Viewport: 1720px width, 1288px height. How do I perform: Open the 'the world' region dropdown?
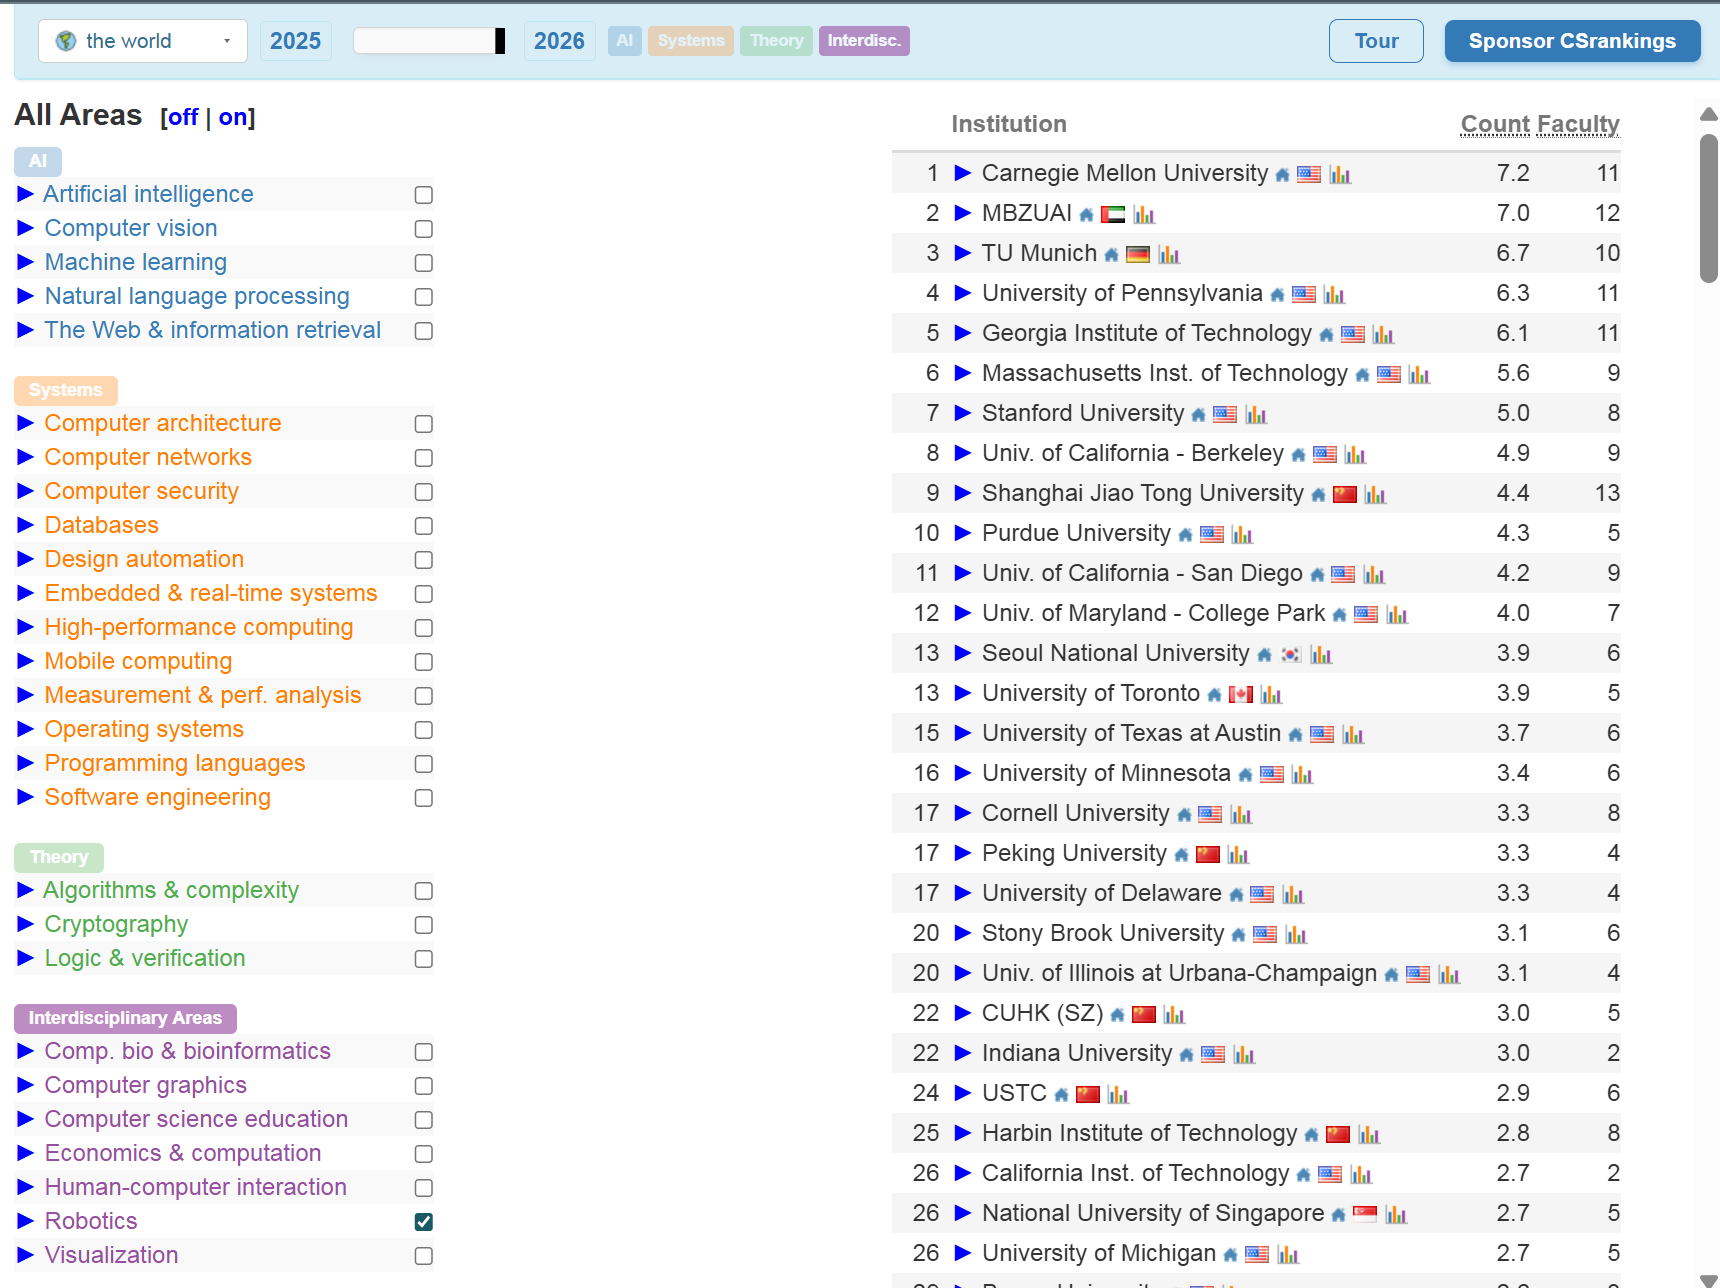tap(143, 41)
